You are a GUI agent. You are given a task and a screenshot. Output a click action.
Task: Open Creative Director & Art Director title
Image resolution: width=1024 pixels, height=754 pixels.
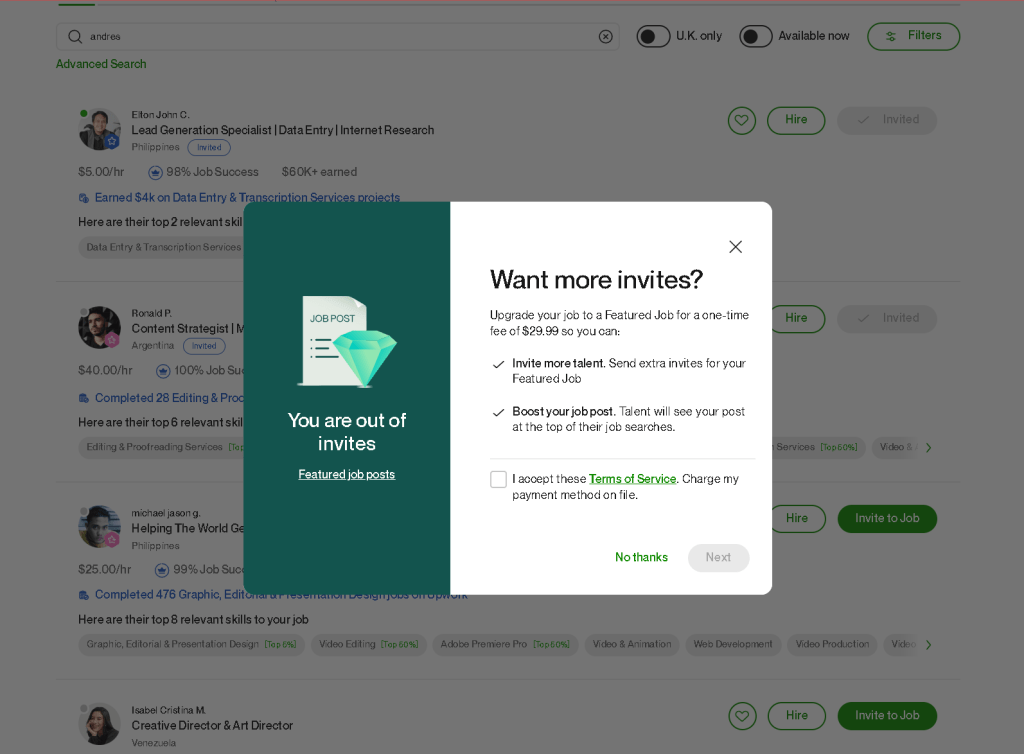coord(212,725)
